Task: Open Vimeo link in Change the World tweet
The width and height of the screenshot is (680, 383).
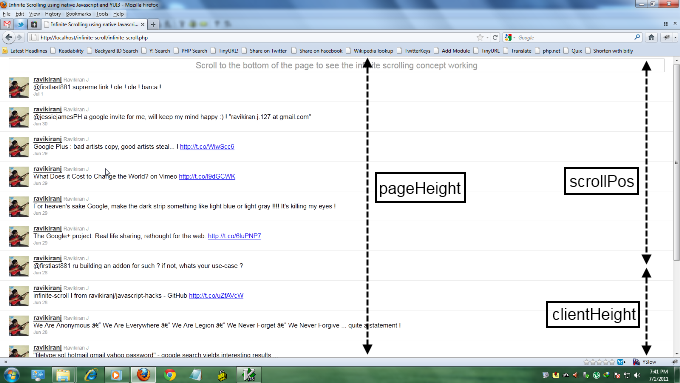Action: (207, 177)
